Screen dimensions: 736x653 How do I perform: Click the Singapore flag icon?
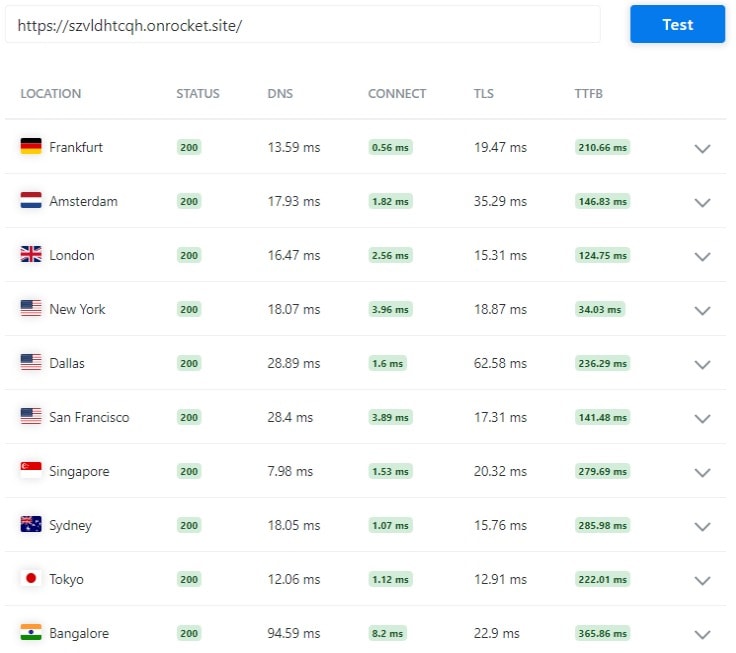31,470
